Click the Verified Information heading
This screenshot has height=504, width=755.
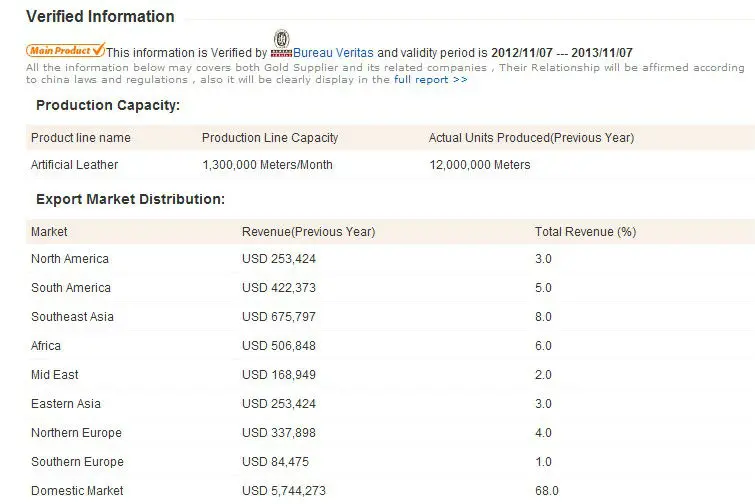pos(100,17)
